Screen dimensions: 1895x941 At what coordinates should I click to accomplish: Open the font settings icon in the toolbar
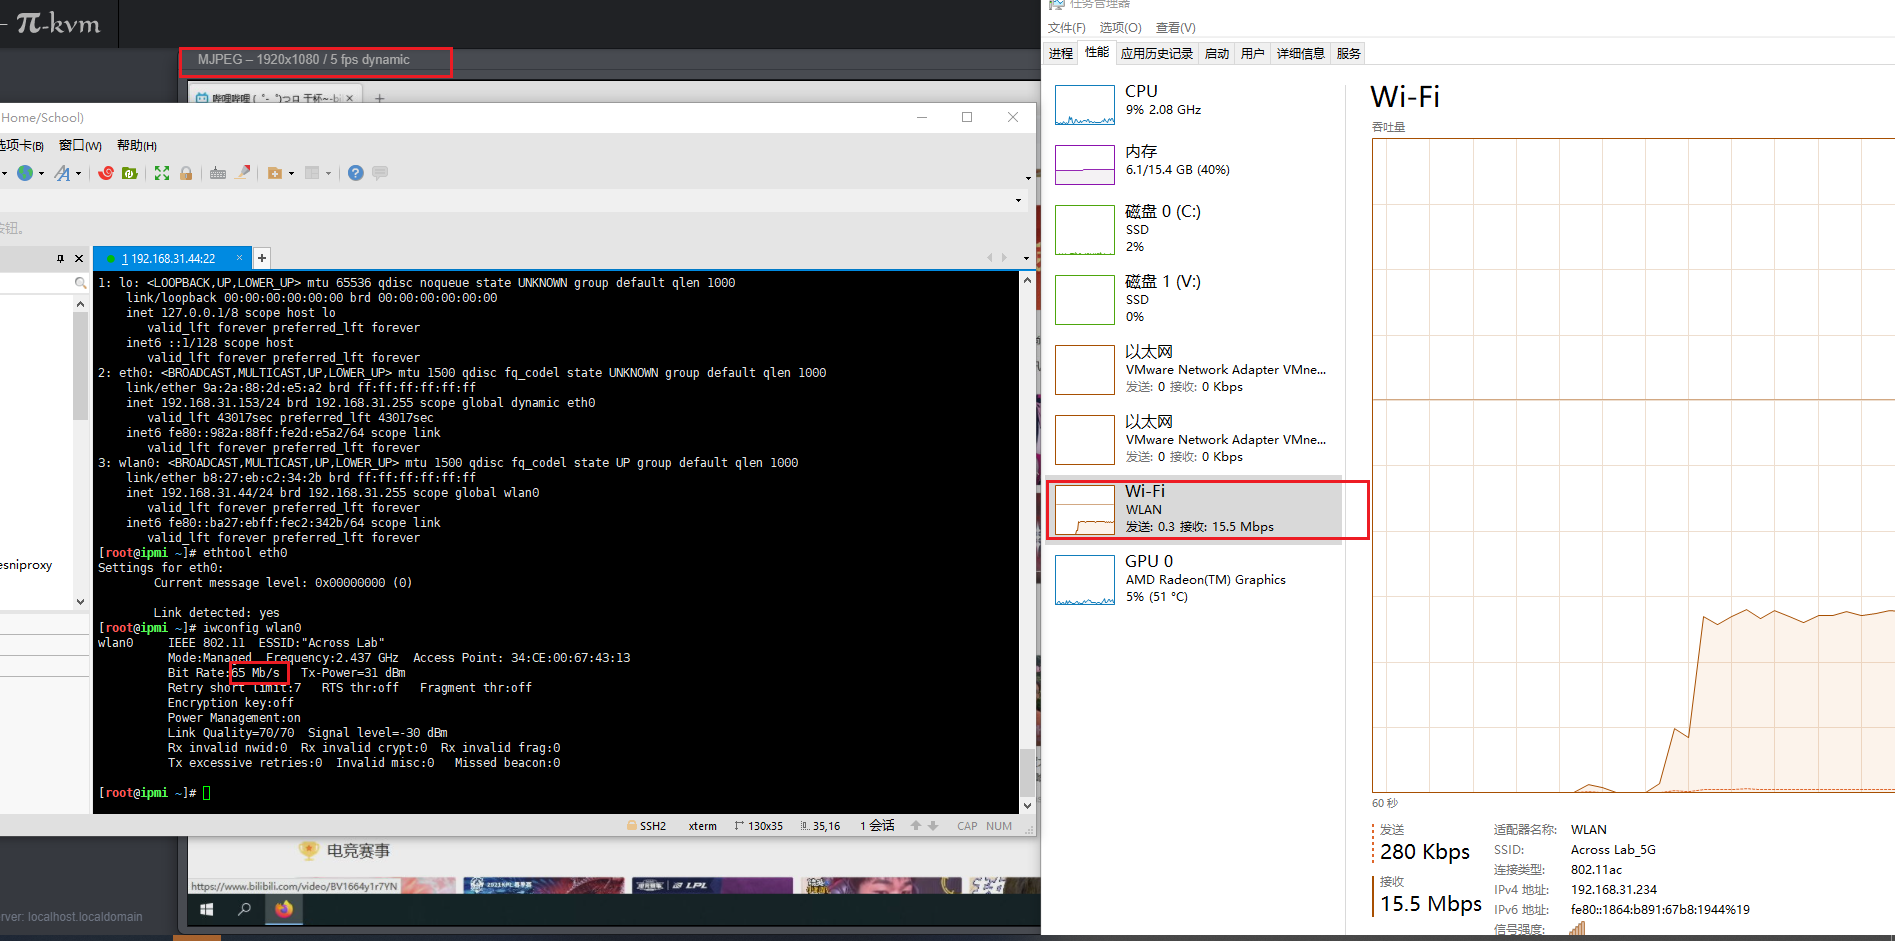pos(62,173)
